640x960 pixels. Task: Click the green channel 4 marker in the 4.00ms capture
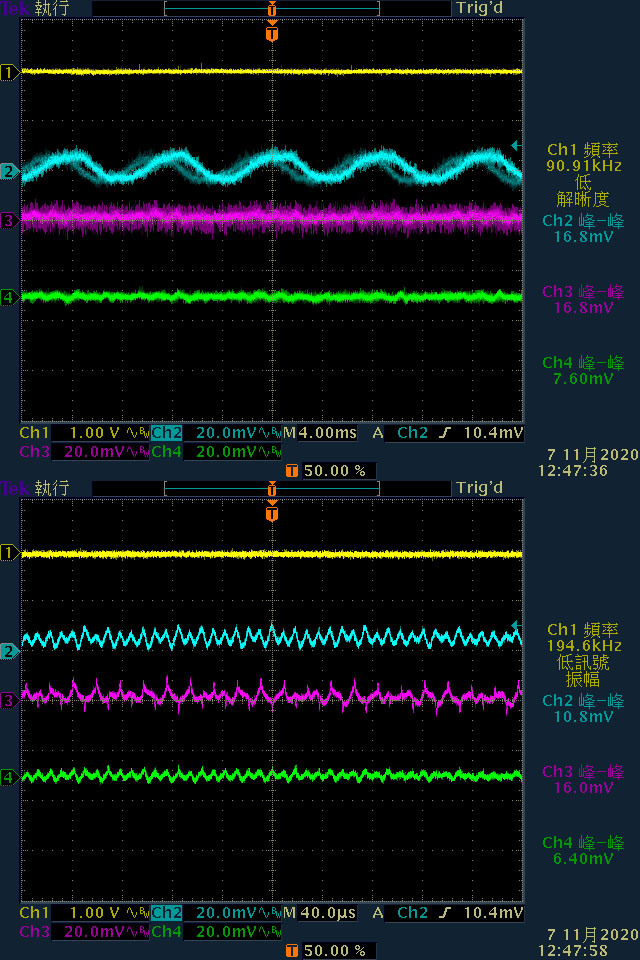click(x=9, y=298)
